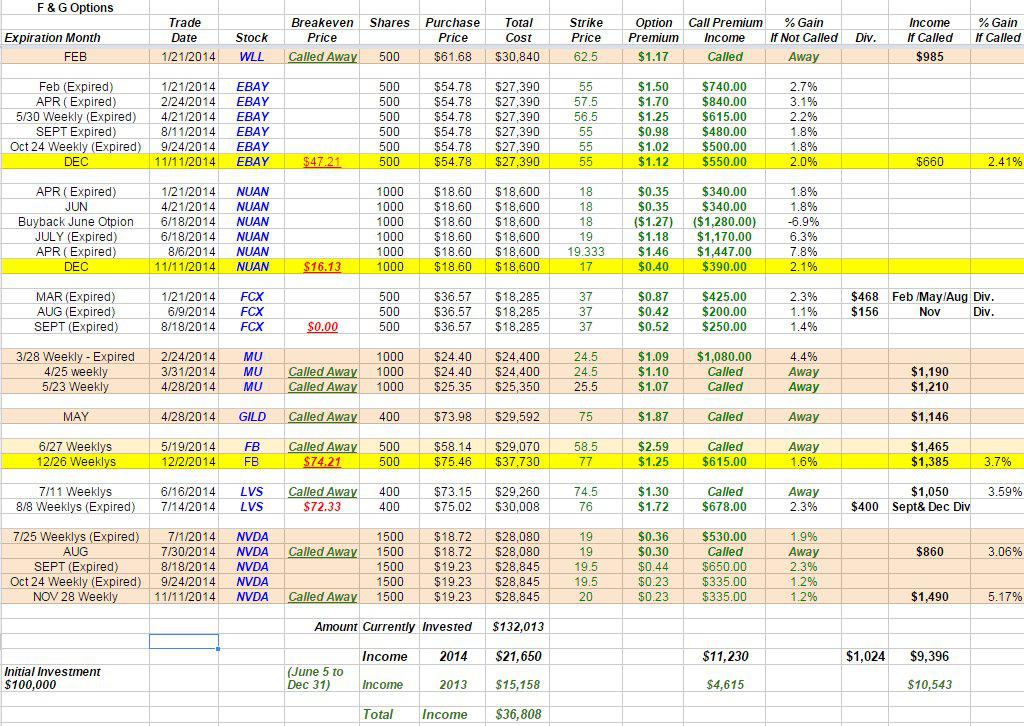
Task: Select the WLL stock cell
Action: point(251,57)
